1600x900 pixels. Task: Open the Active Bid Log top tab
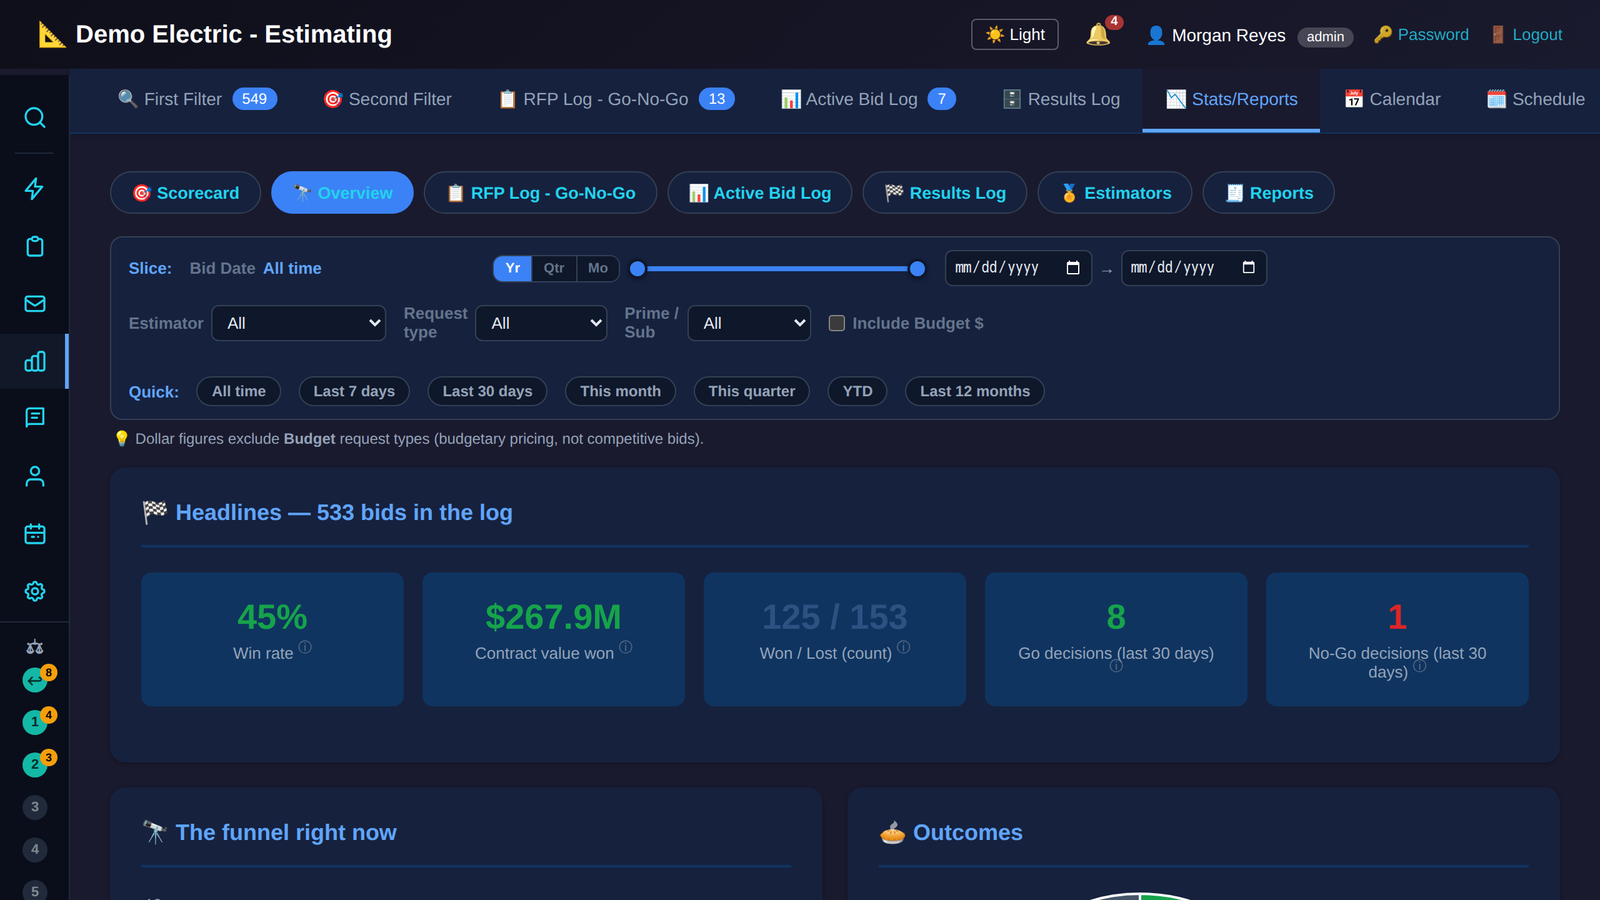[x=868, y=99]
